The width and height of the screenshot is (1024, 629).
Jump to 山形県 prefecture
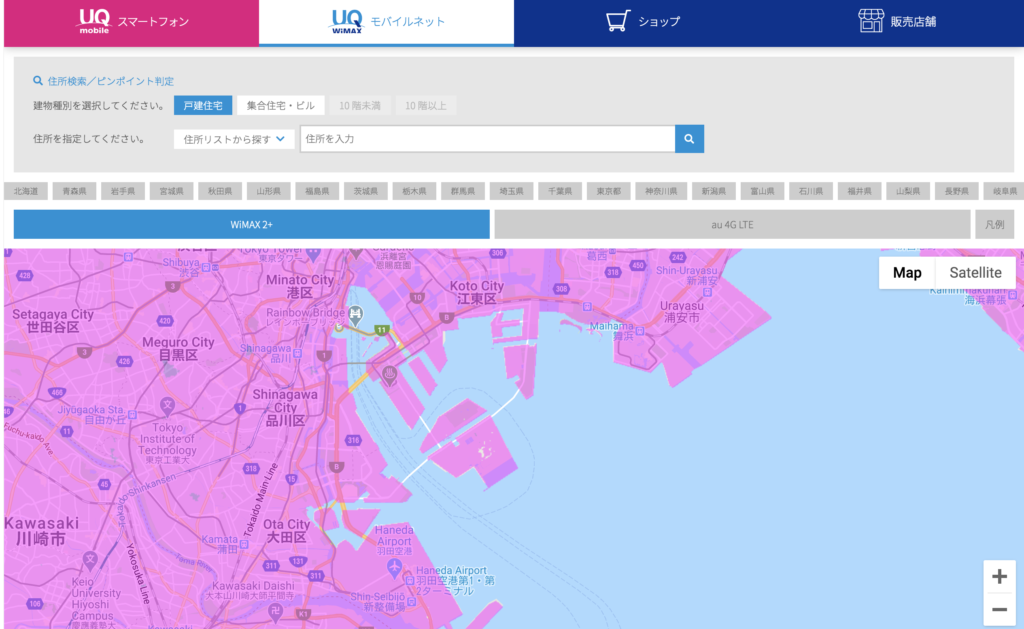(268, 191)
